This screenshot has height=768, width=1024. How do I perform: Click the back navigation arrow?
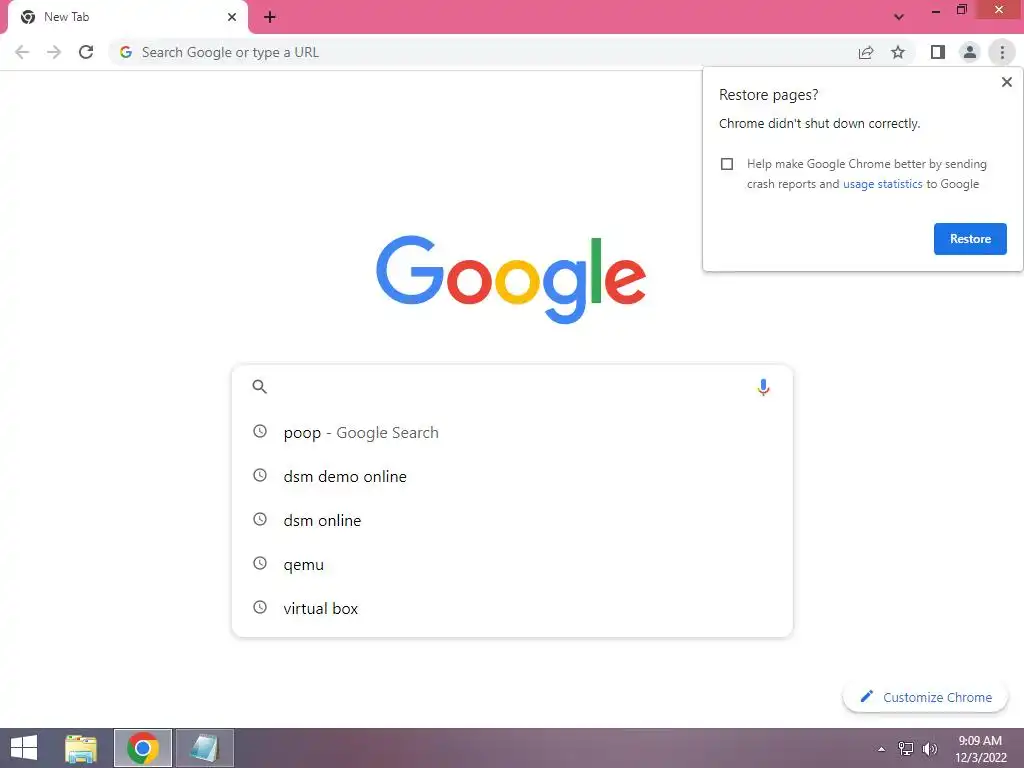(x=22, y=52)
